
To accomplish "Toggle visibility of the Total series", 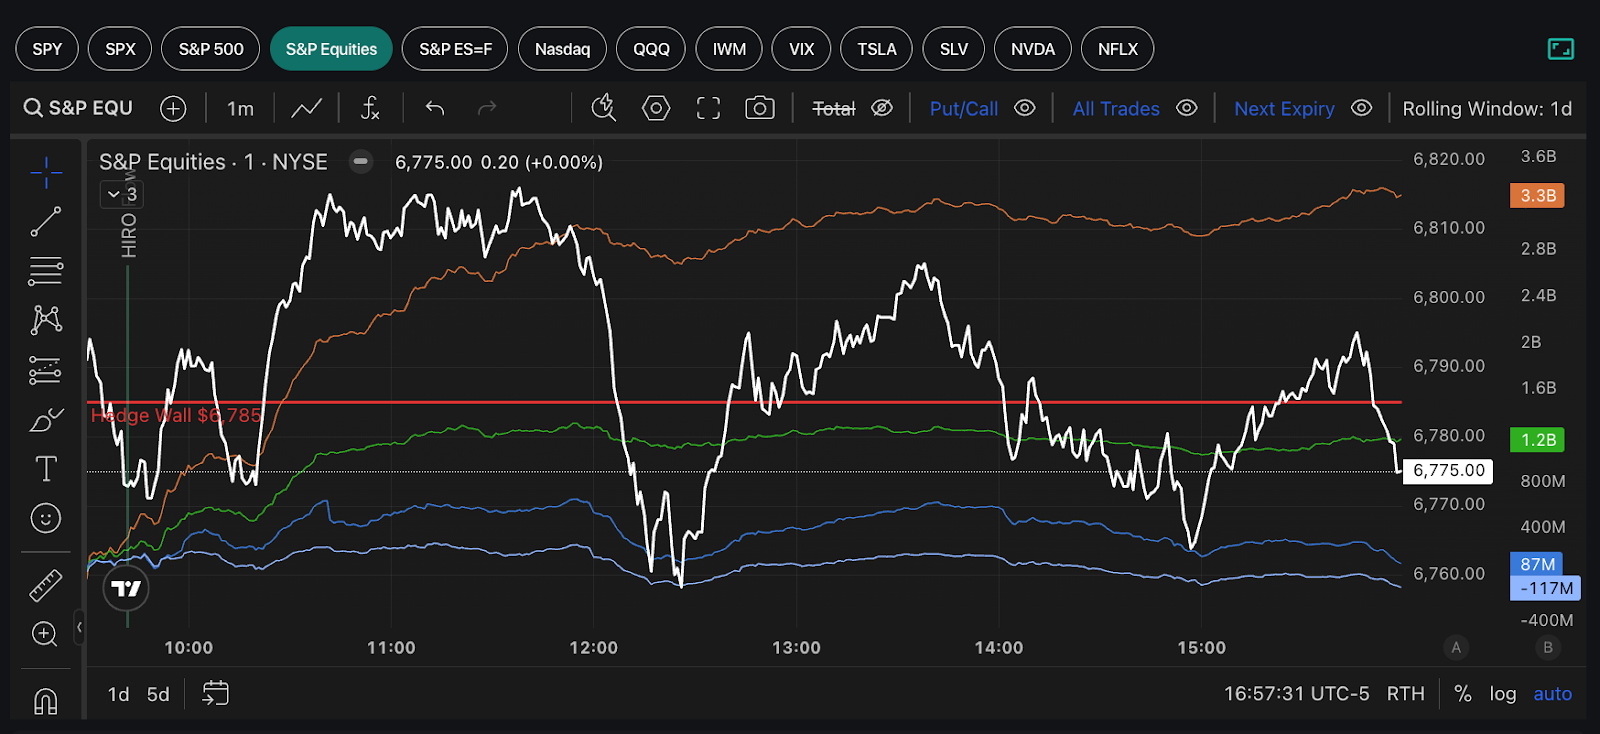I will point(882,108).
